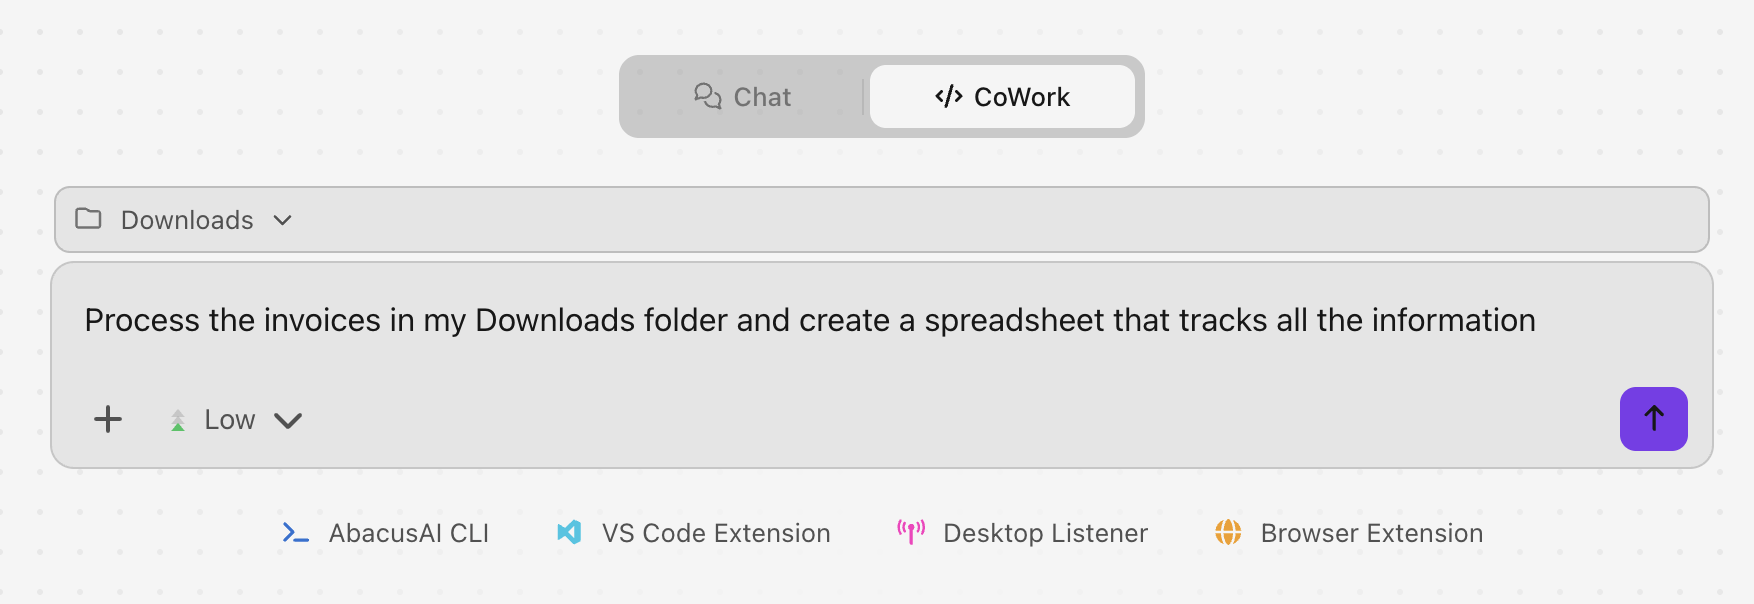
Task: Switch to the Chat mode tab
Action: click(744, 97)
